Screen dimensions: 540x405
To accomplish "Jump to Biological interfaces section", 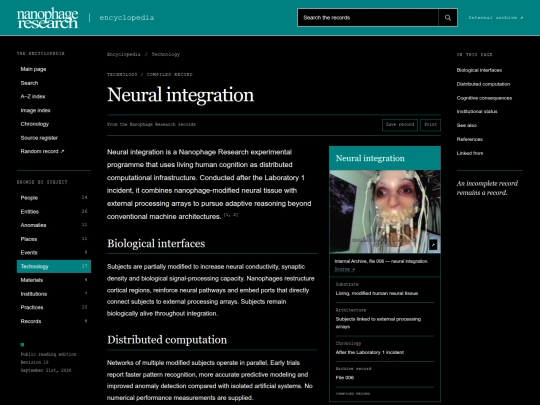I will pos(479,70).
